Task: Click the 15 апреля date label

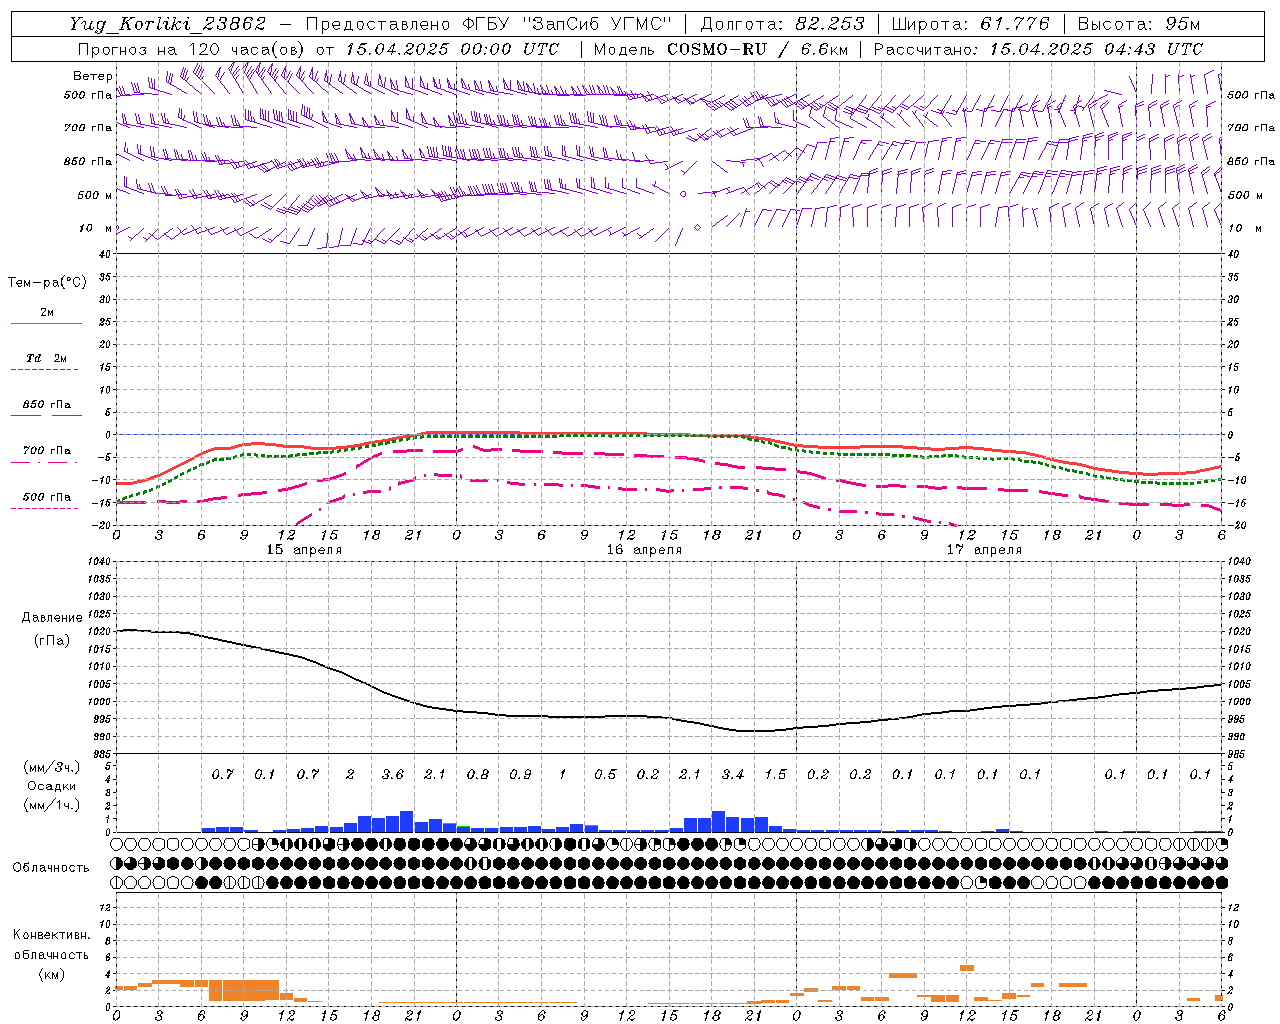Action: tap(304, 550)
